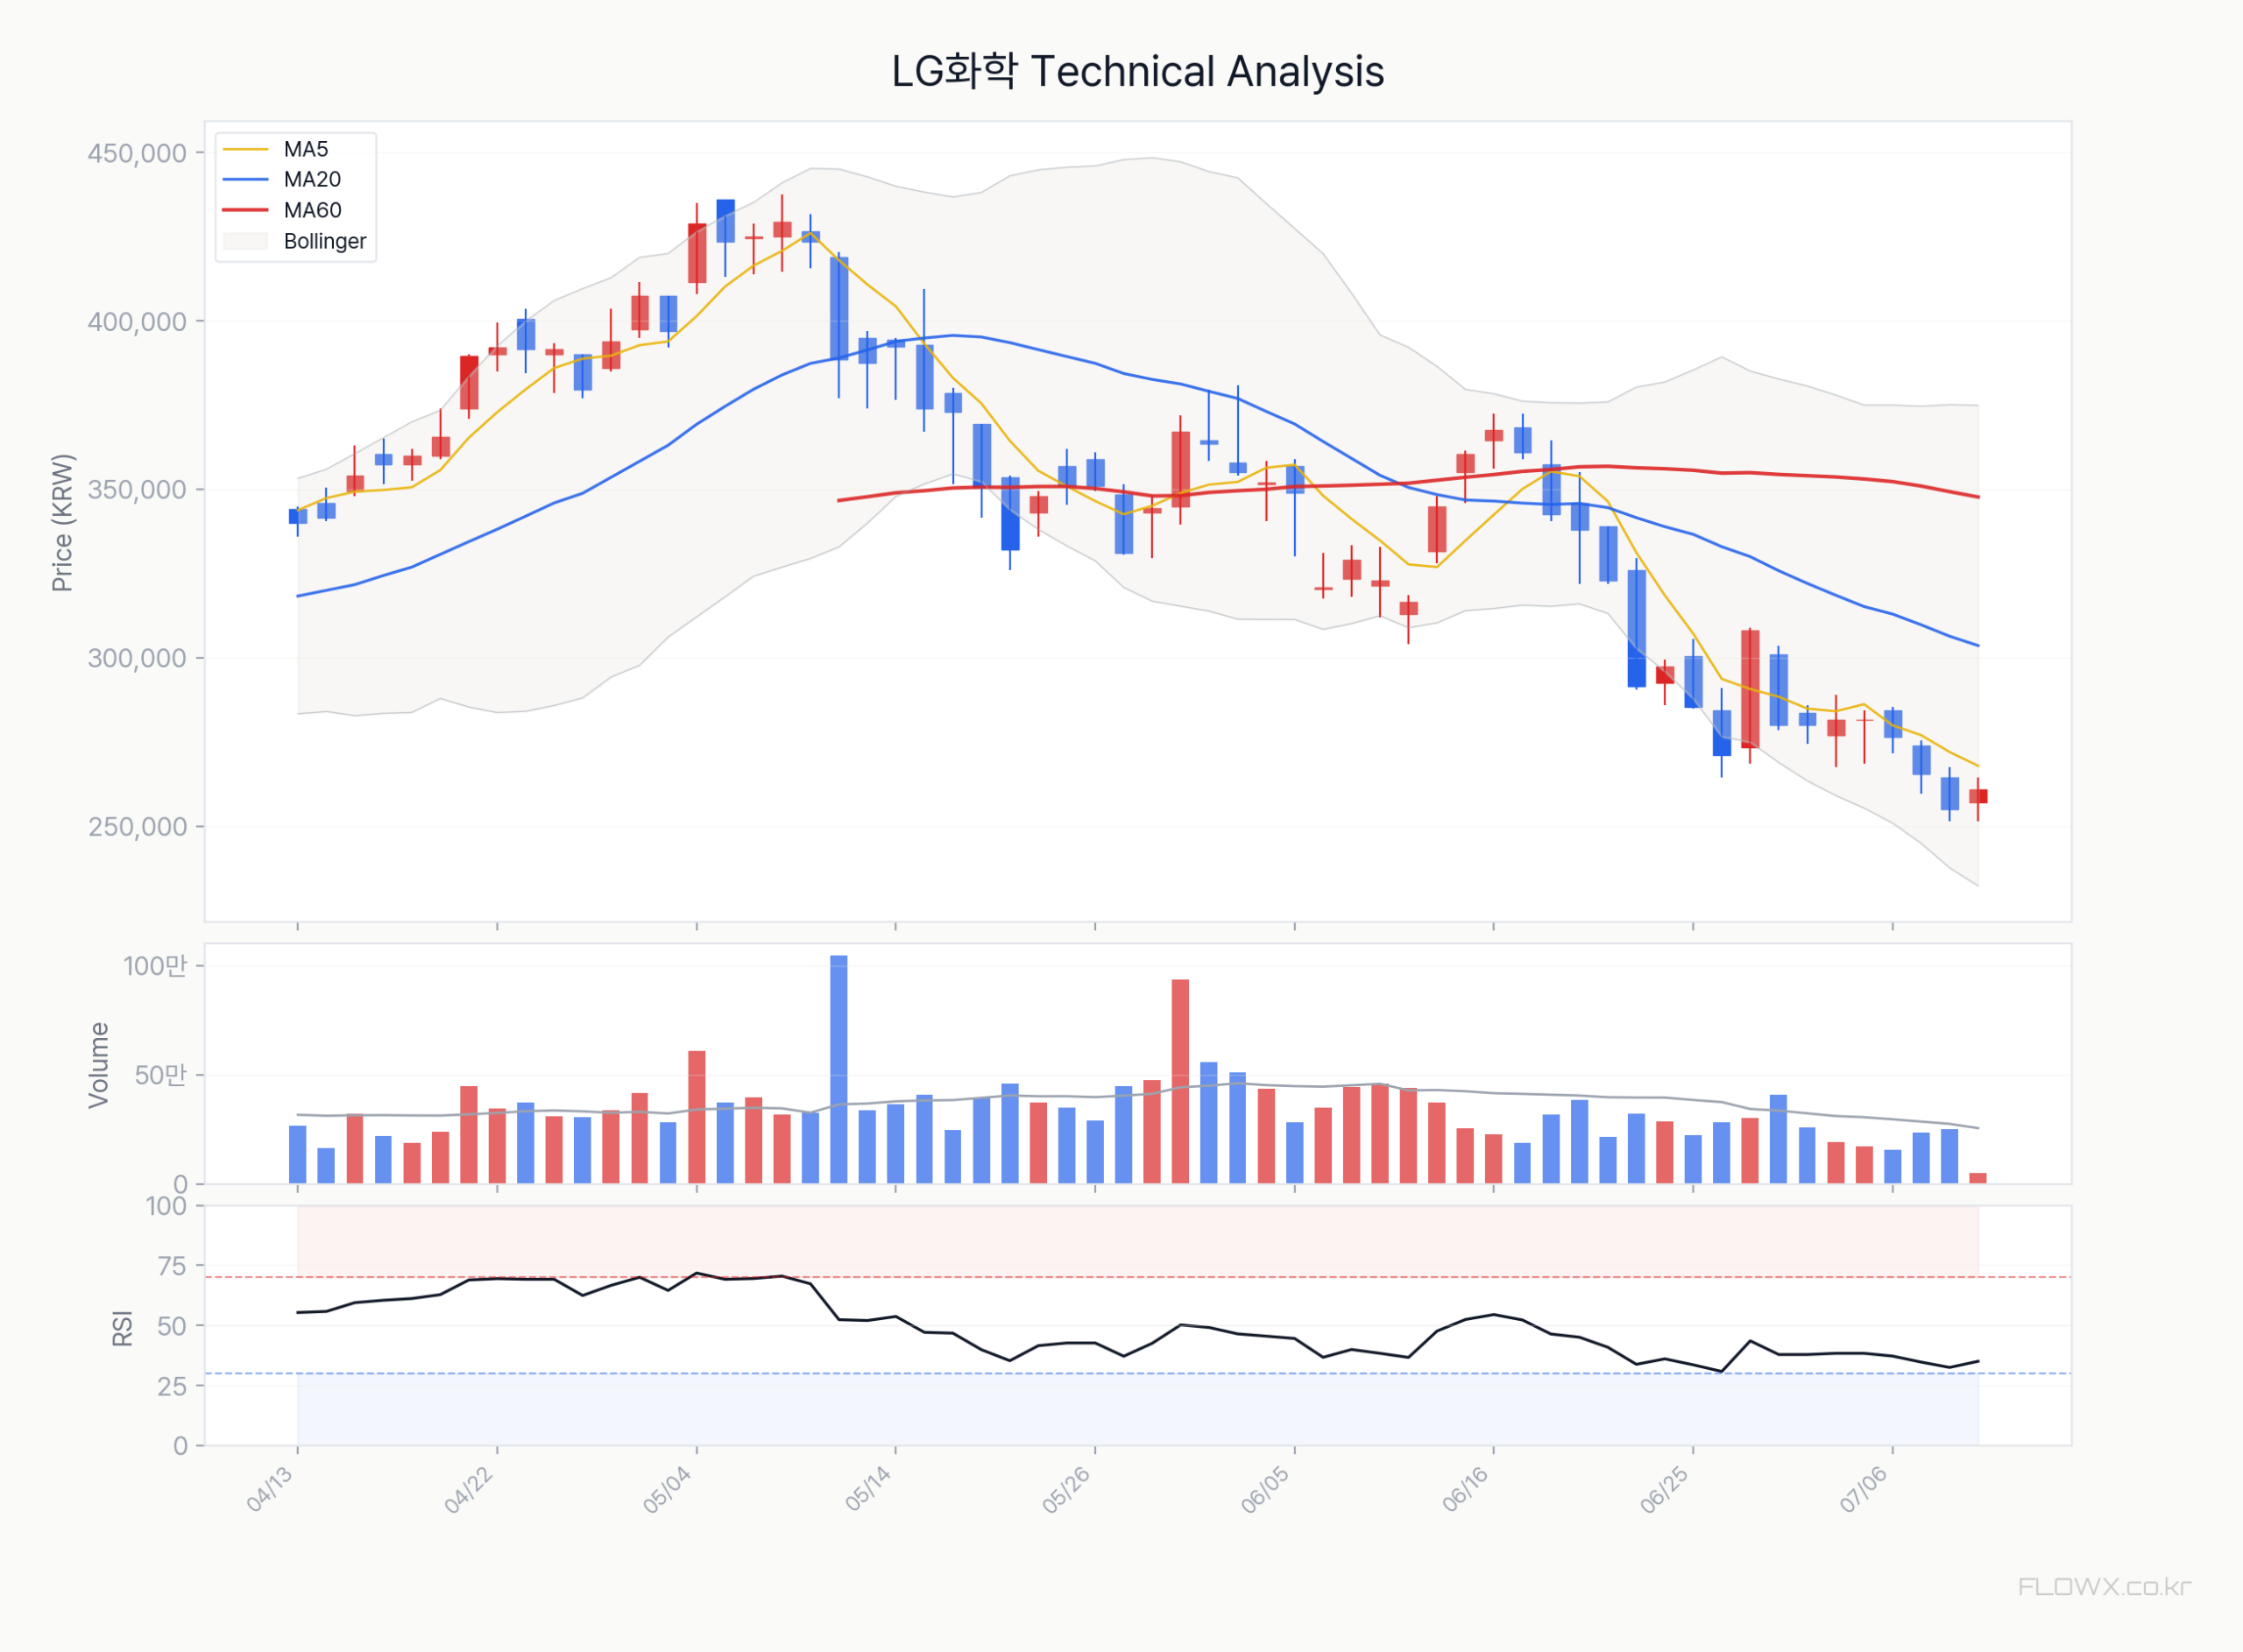Click the 50만 volume axis label
This screenshot has width=2243, height=1652.
click(161, 1075)
